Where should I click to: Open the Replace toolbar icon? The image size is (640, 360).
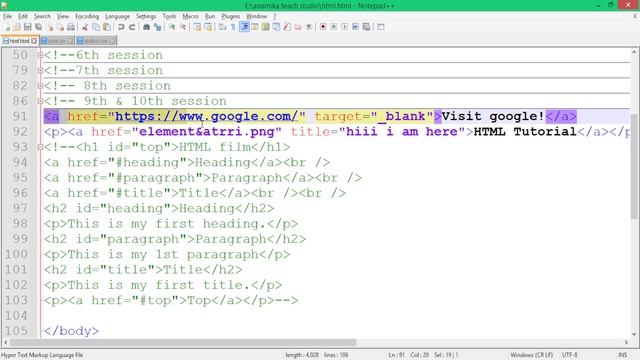(157, 27)
